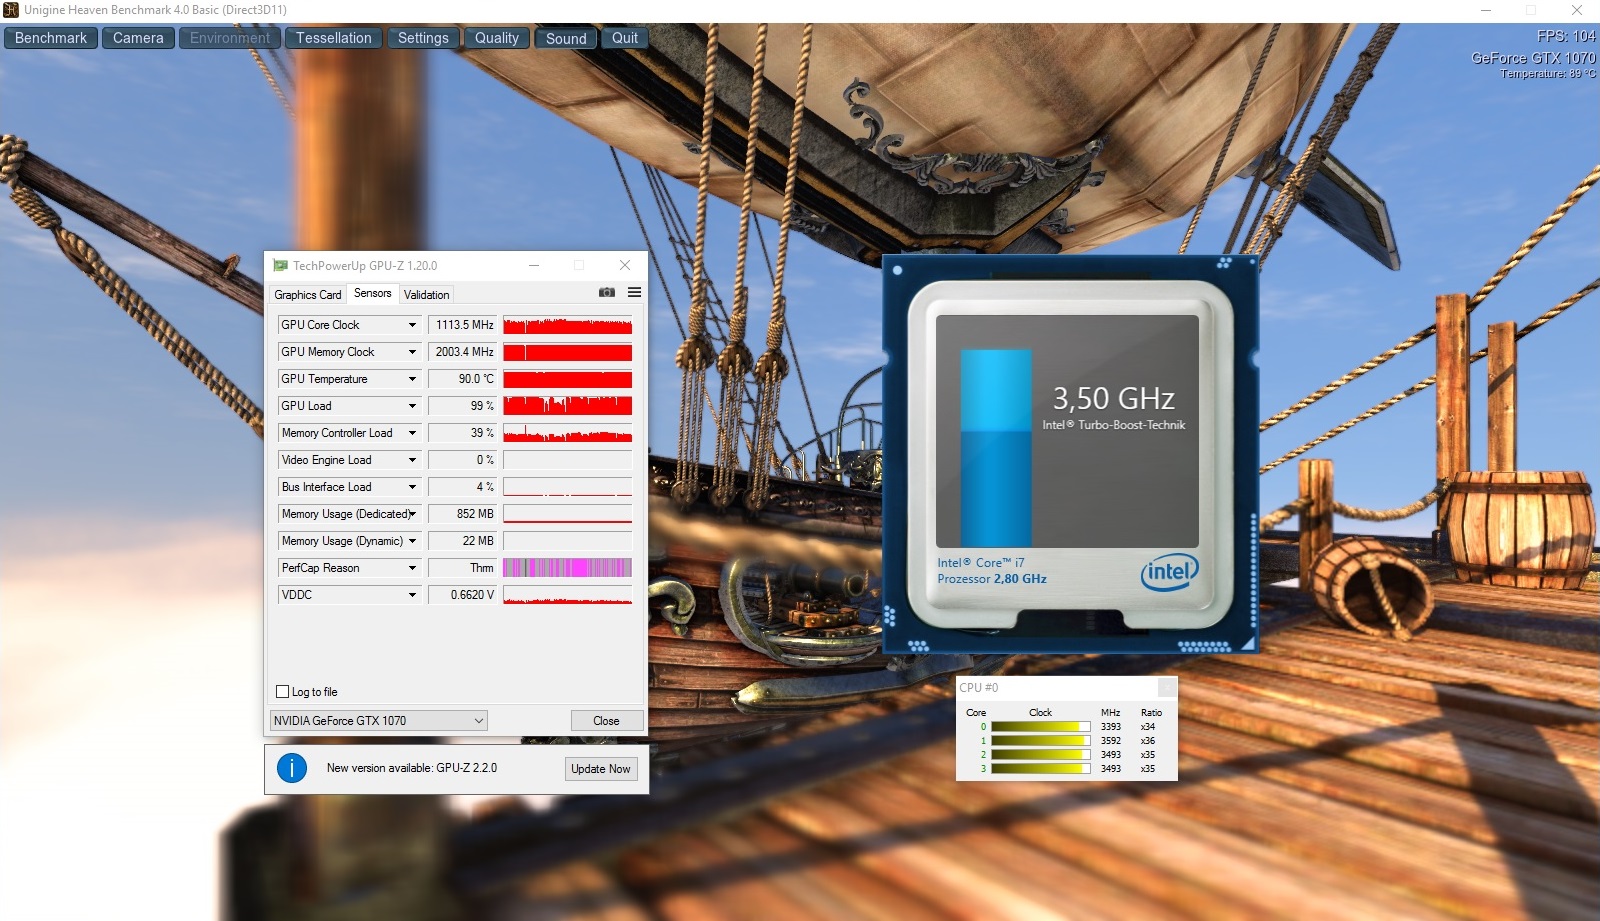The width and height of the screenshot is (1600, 921).
Task: Click the blue info icon in update notice
Action: point(291,768)
